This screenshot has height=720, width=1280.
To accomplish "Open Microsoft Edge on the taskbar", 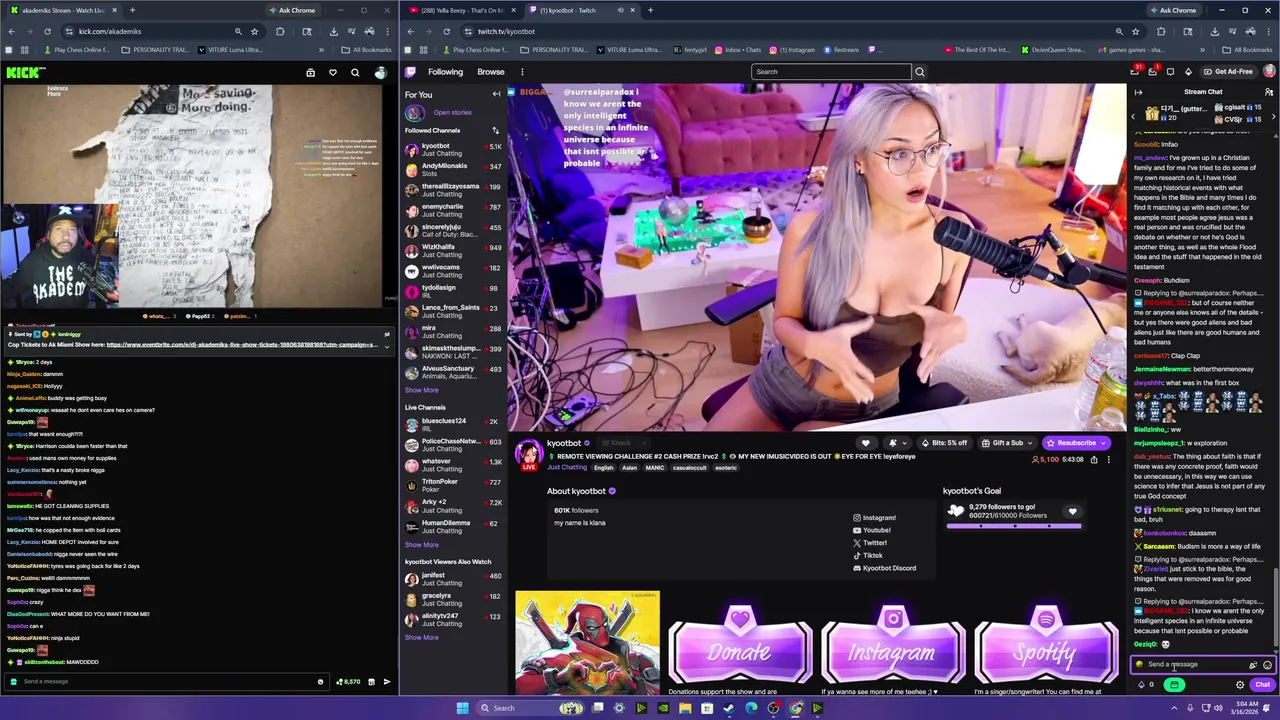I will 751,708.
